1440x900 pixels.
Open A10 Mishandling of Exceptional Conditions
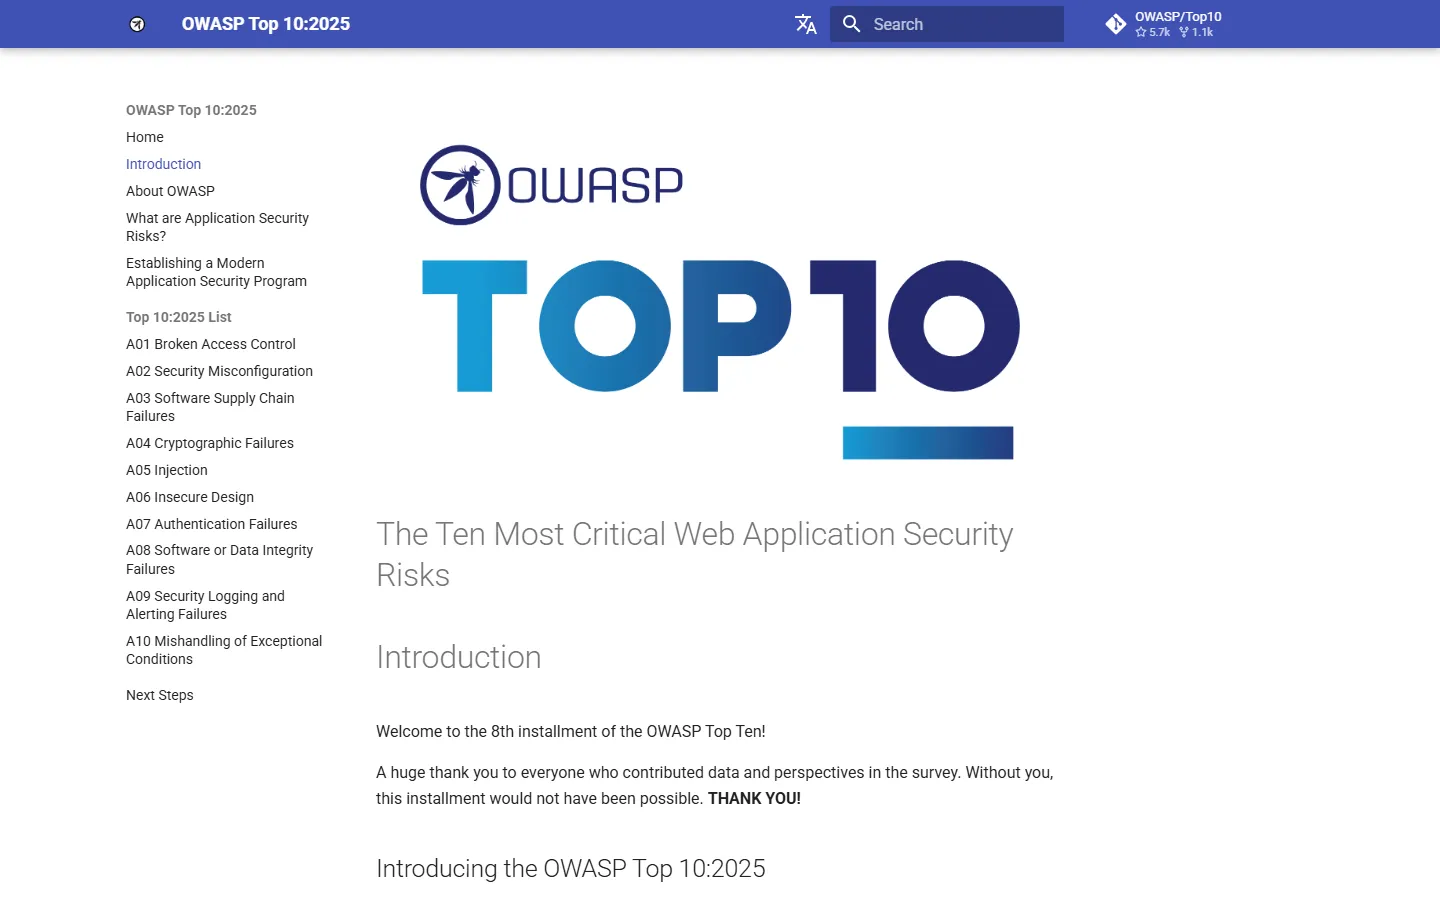click(x=224, y=650)
